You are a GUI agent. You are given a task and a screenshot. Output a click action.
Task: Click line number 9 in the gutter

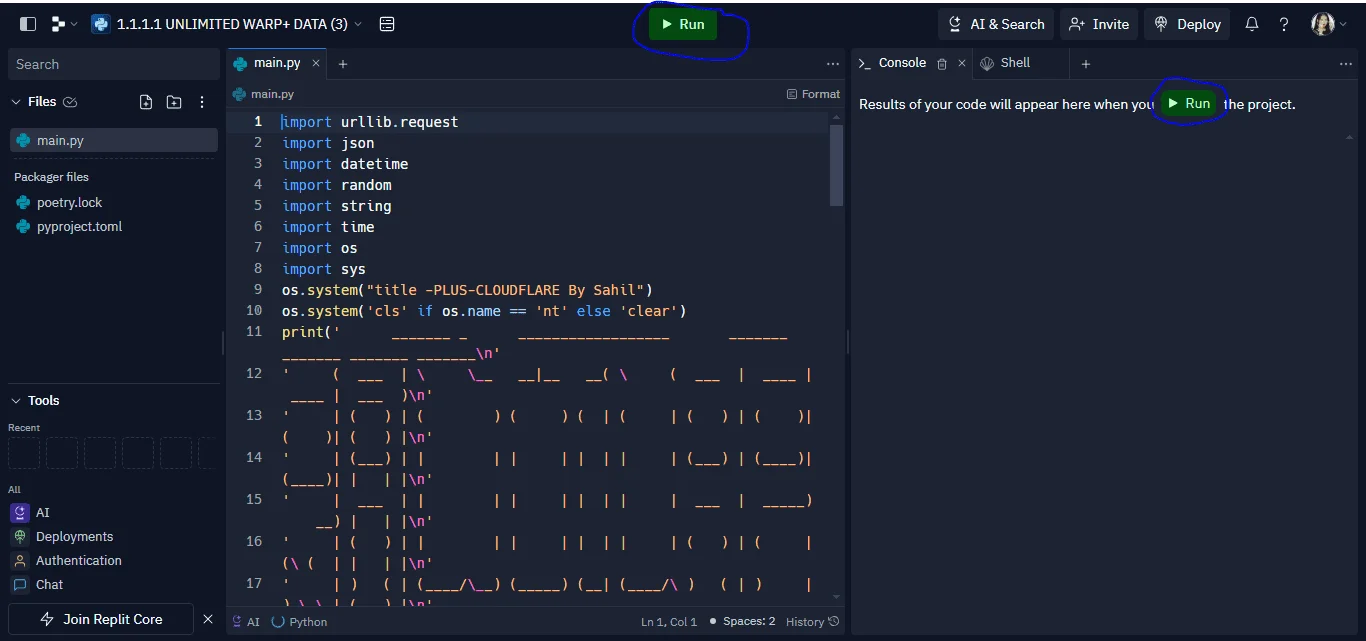pos(258,290)
